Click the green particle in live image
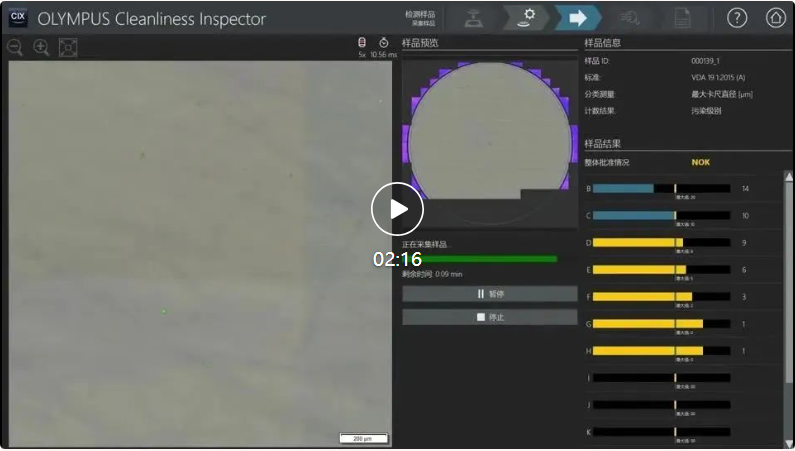 [x=164, y=311]
